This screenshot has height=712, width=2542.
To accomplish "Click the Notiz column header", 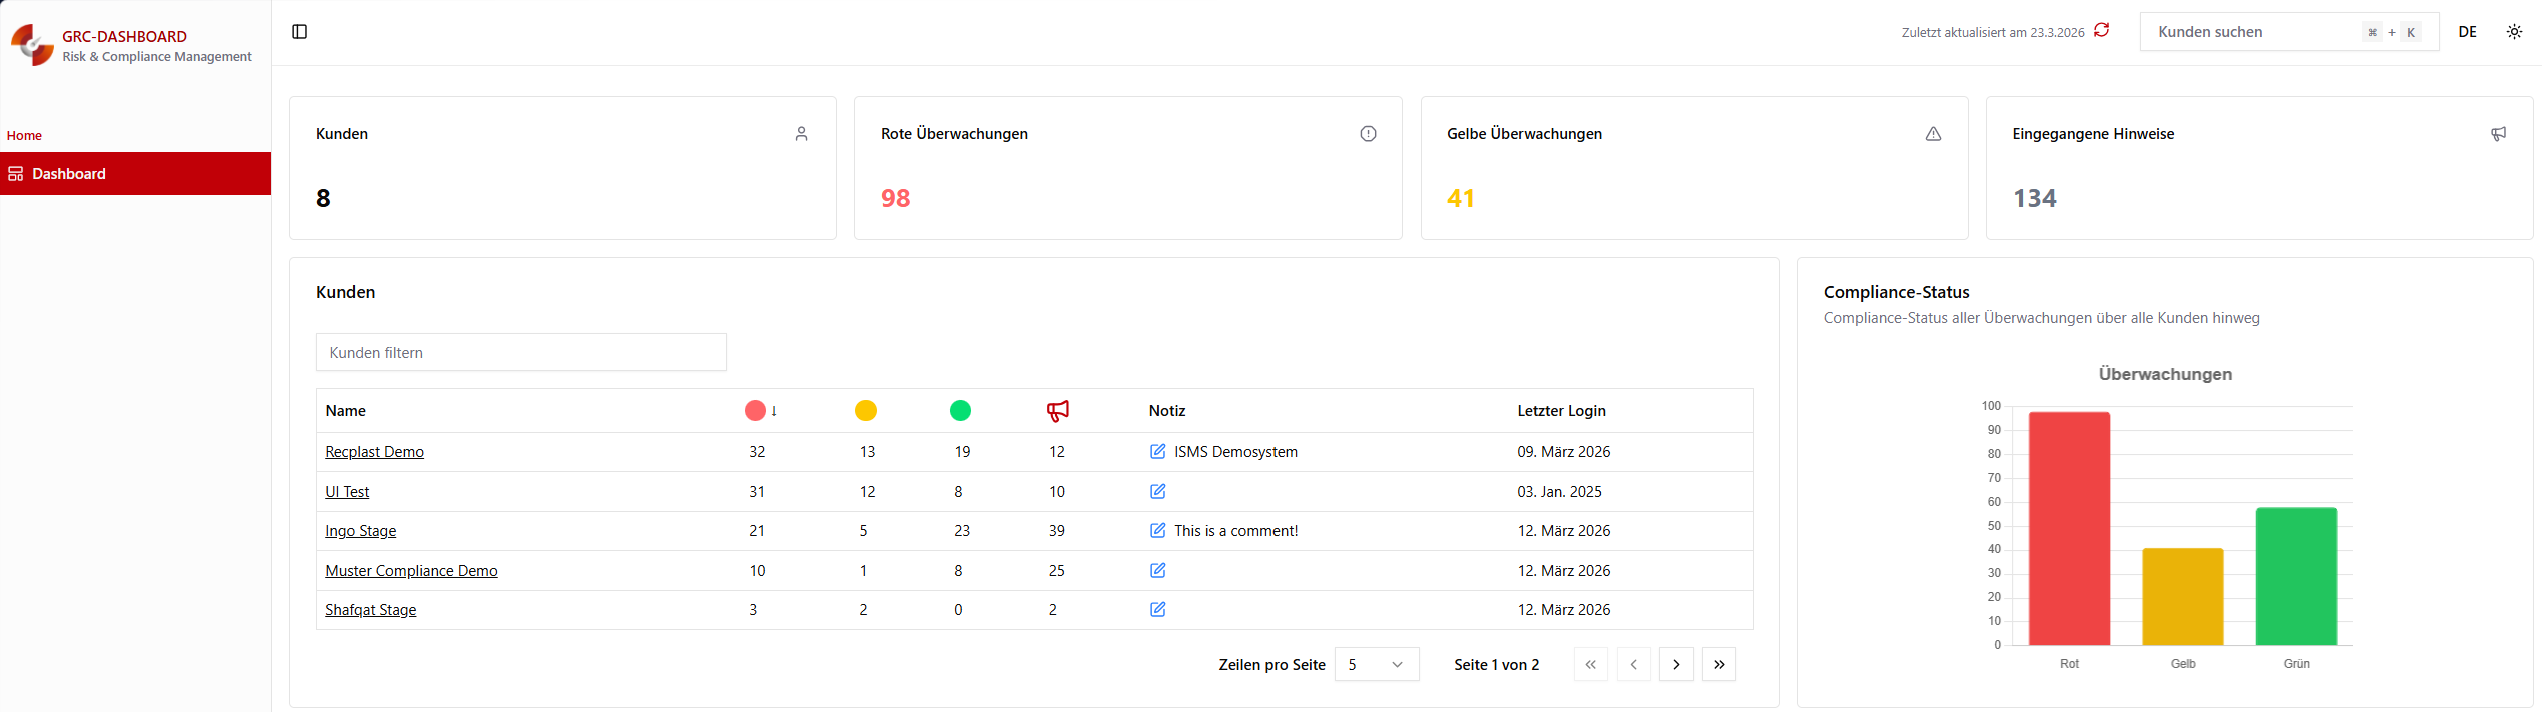I will coord(1167,411).
